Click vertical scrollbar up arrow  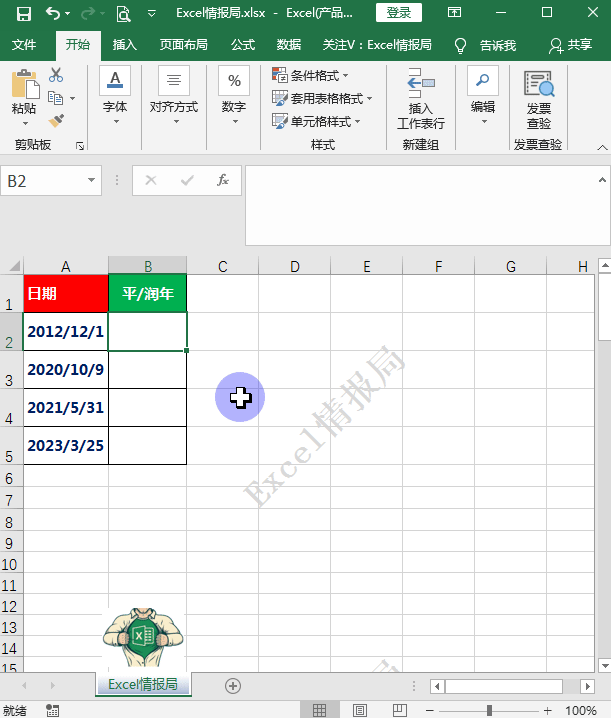click(605, 265)
